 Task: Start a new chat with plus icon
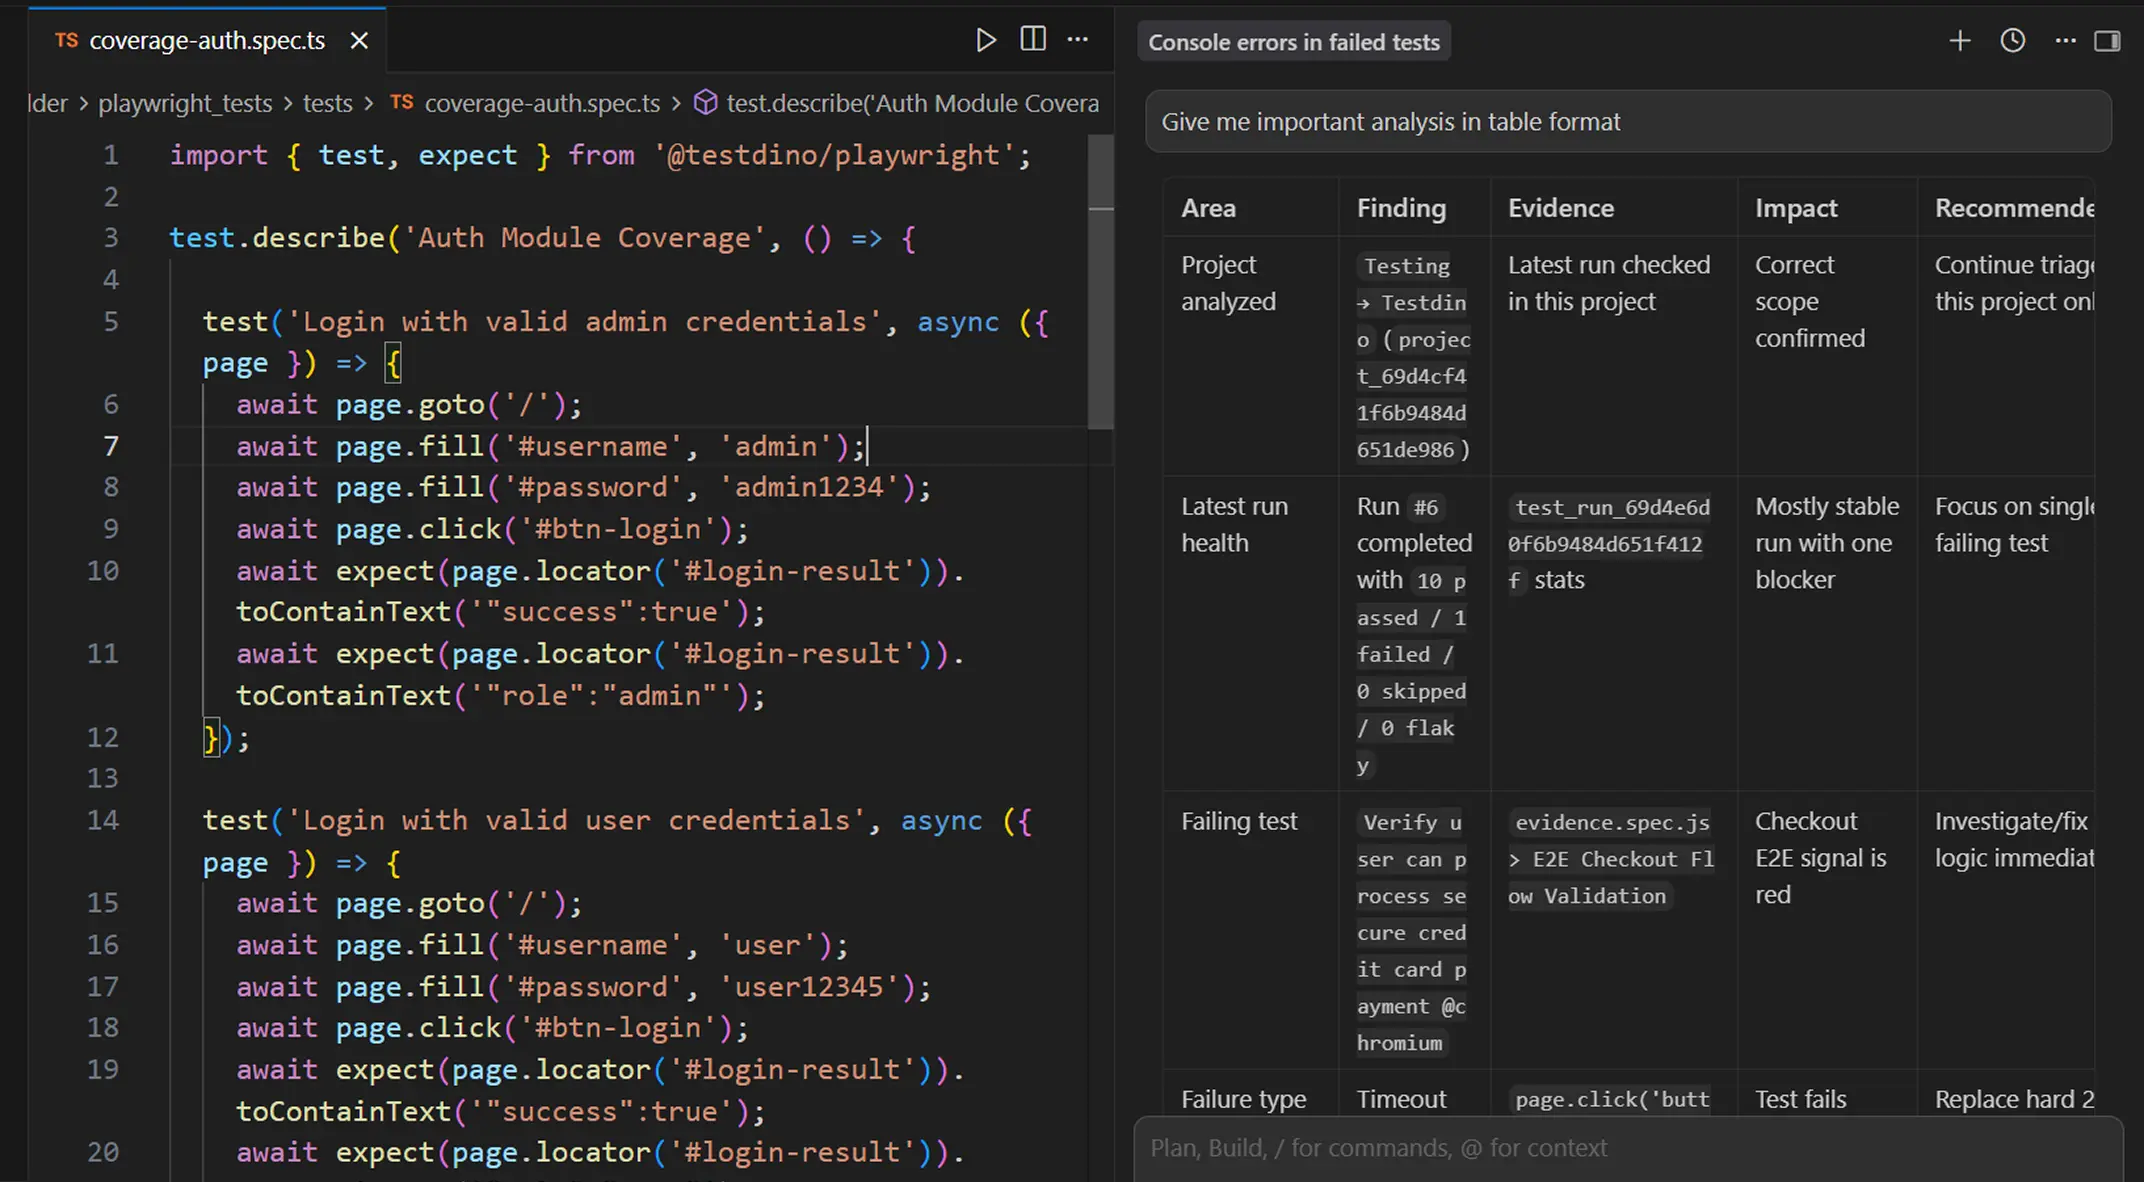coord(1960,41)
